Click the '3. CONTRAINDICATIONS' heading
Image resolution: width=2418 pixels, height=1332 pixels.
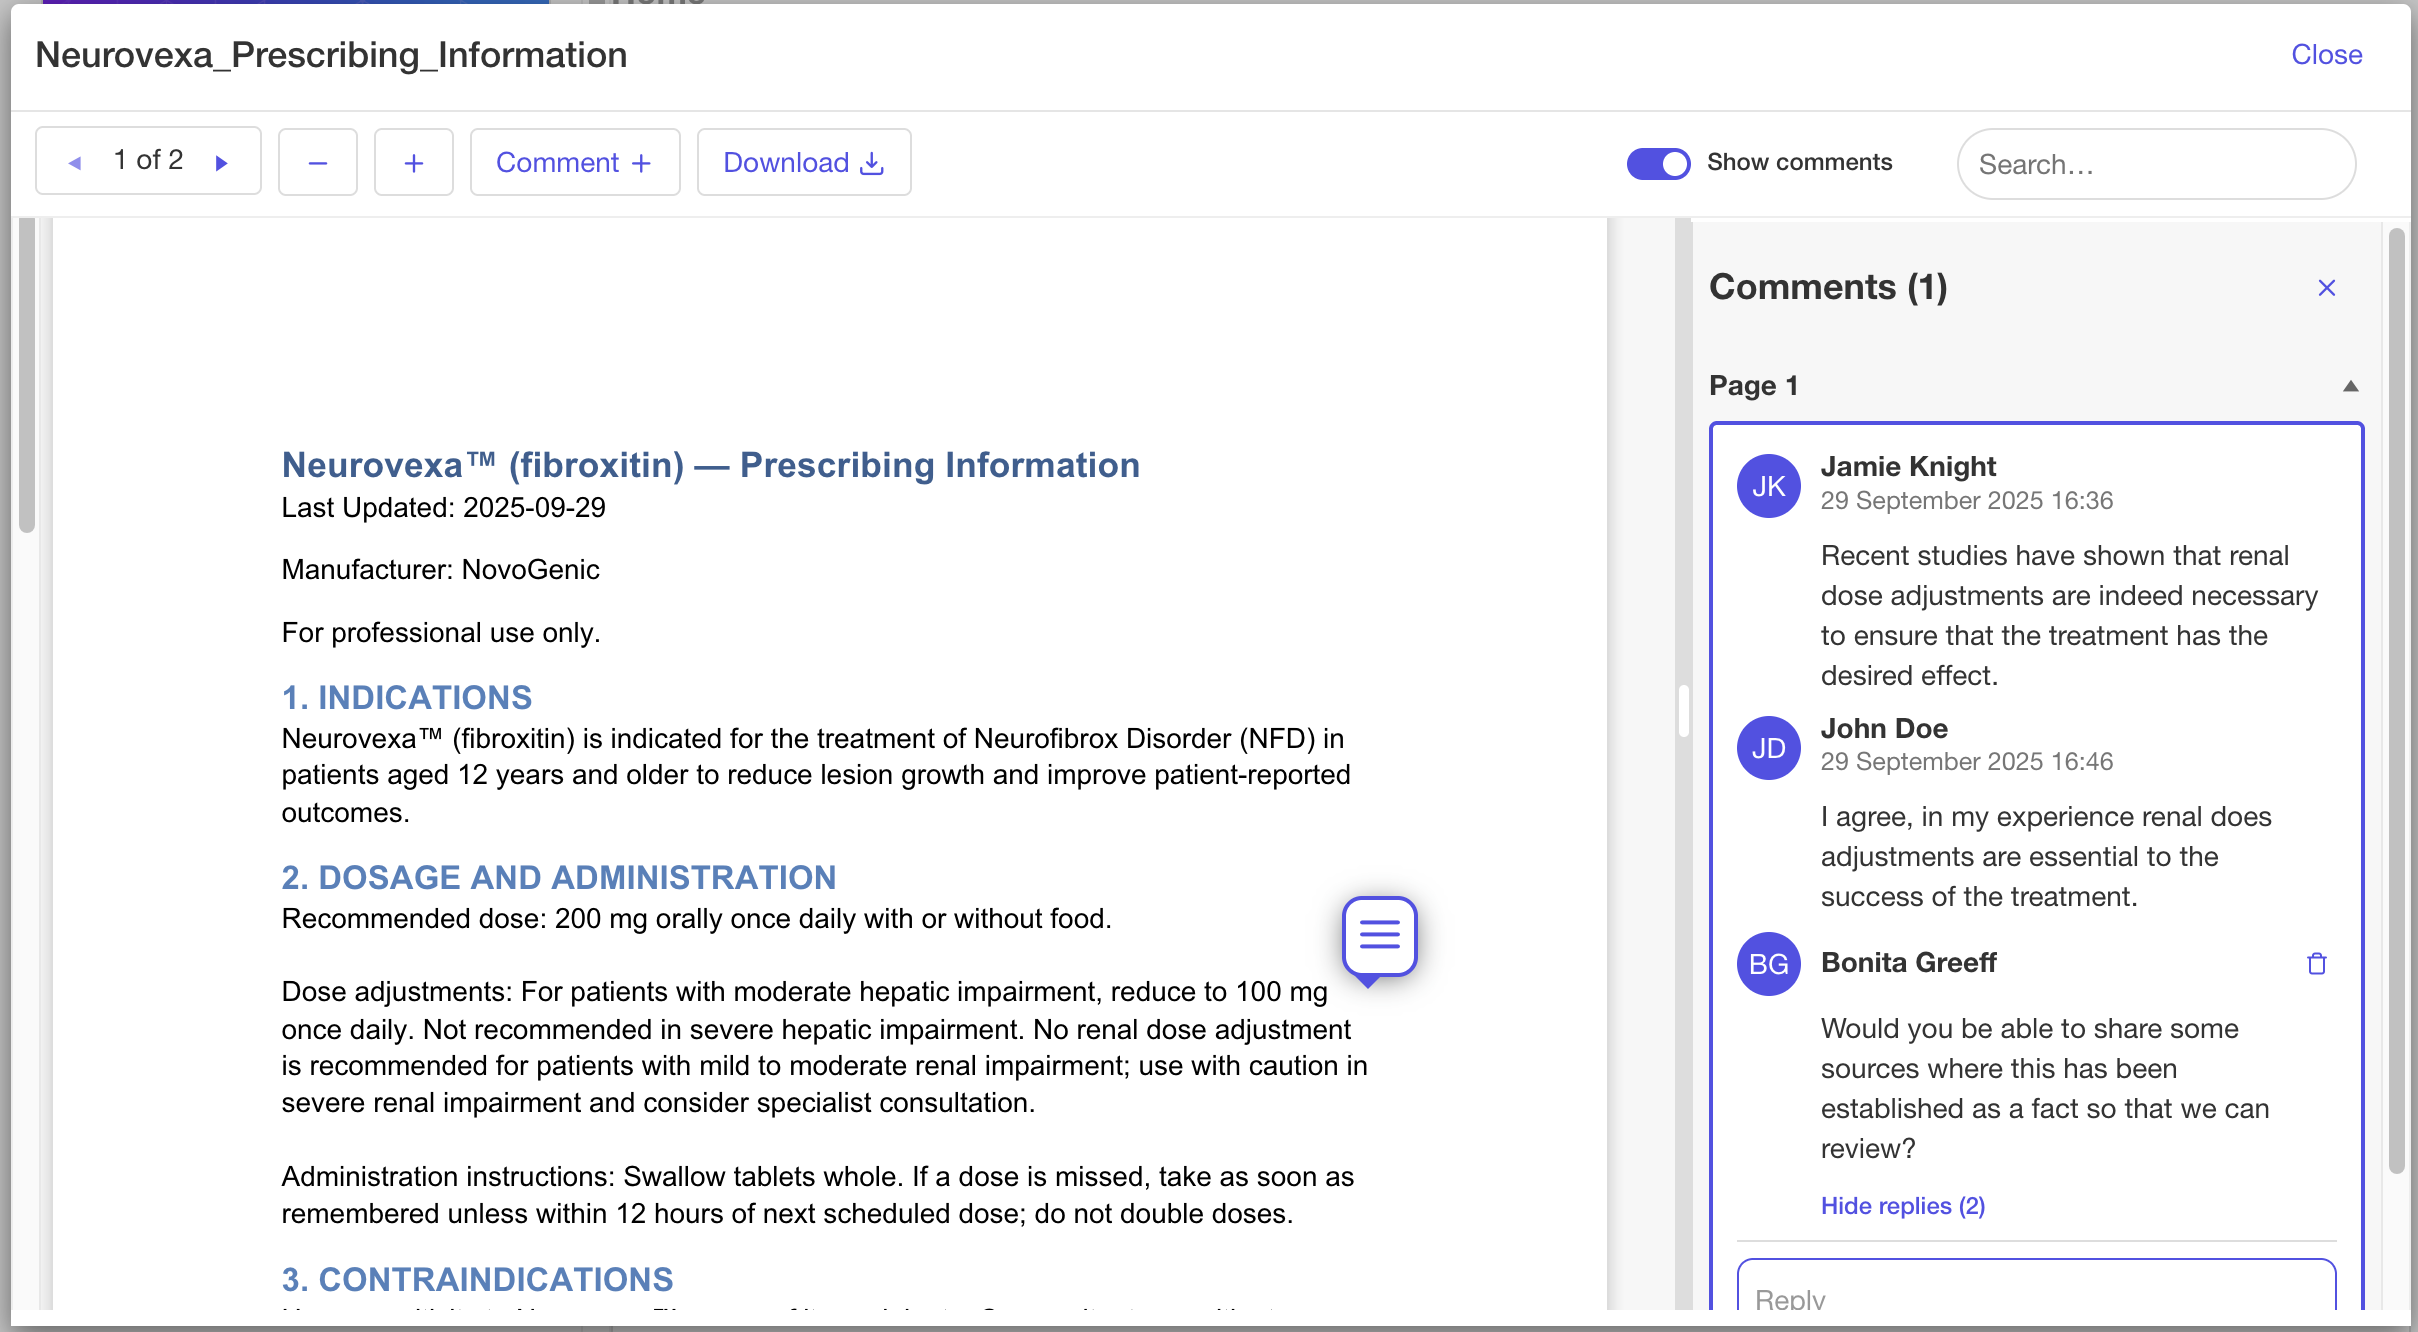[478, 1279]
